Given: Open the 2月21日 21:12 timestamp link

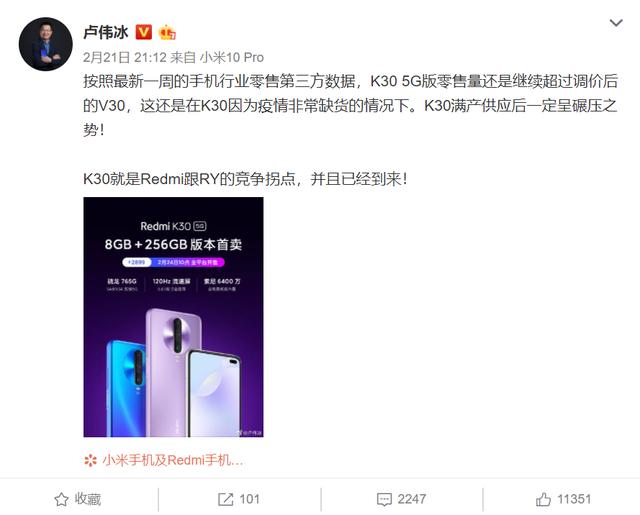Looking at the screenshot, I should tap(125, 58).
